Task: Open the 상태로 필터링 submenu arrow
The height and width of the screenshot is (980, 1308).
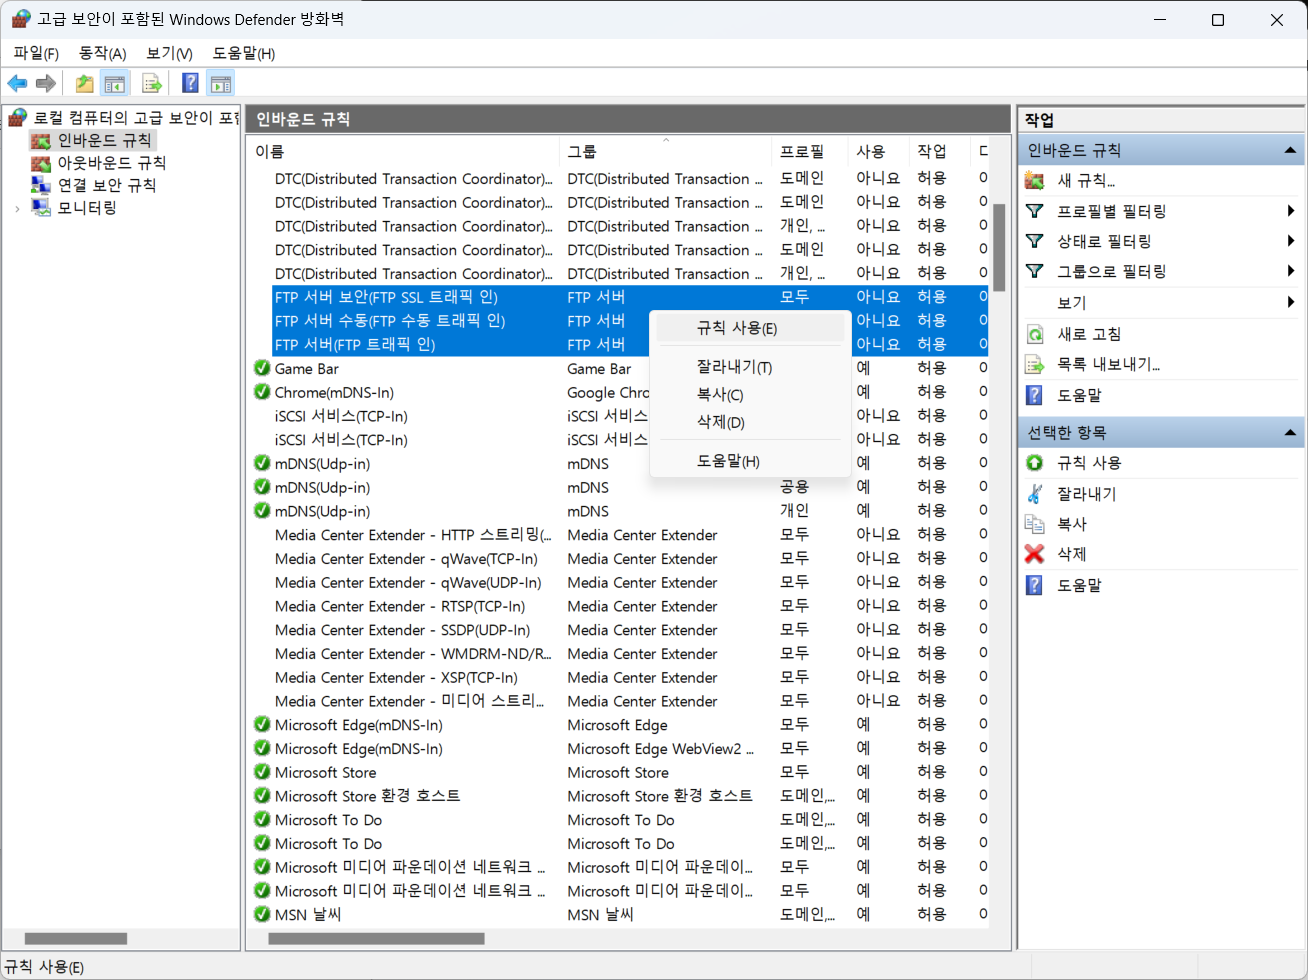Action: click(x=1291, y=241)
